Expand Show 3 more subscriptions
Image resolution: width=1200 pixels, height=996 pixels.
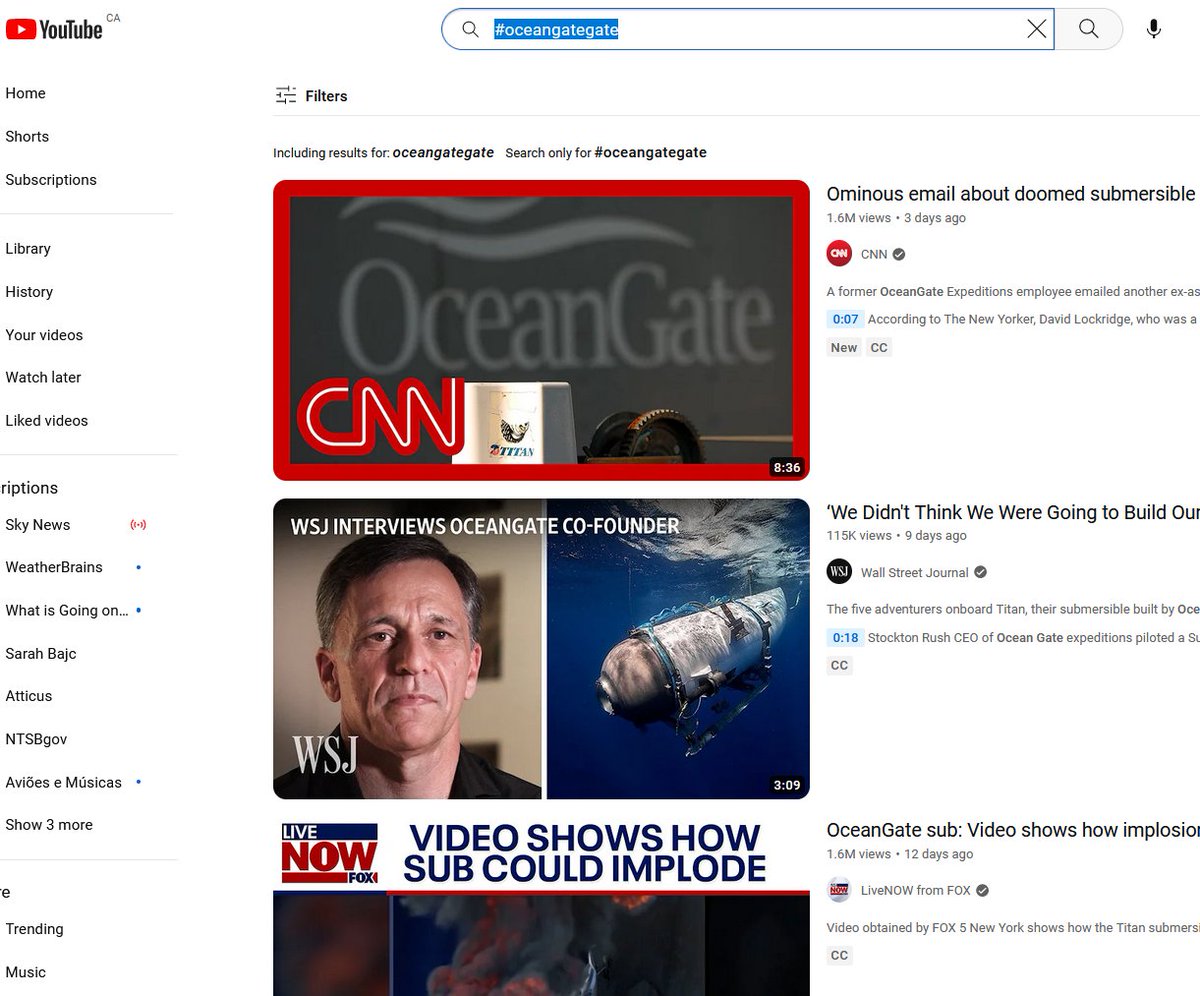point(49,825)
